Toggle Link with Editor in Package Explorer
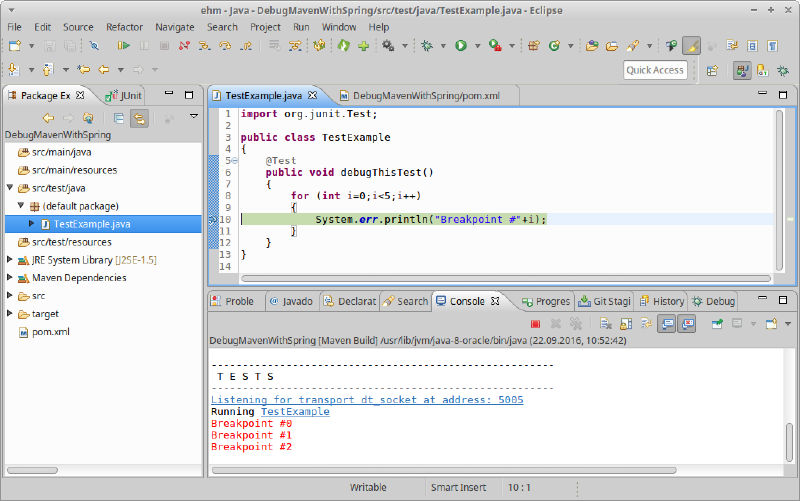This screenshot has width=800, height=501. (139, 118)
